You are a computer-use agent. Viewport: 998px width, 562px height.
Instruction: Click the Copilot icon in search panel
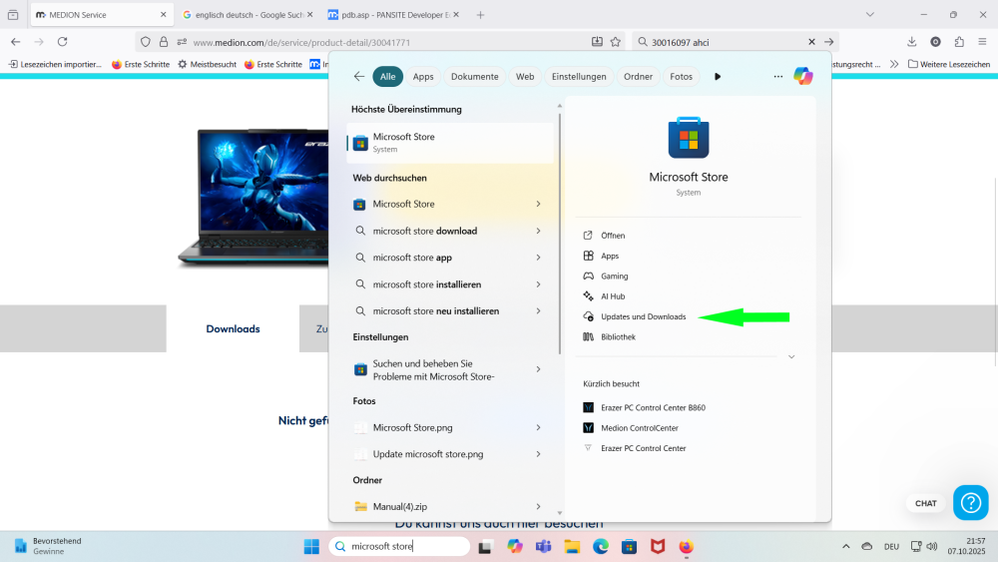pyautogui.click(x=803, y=76)
